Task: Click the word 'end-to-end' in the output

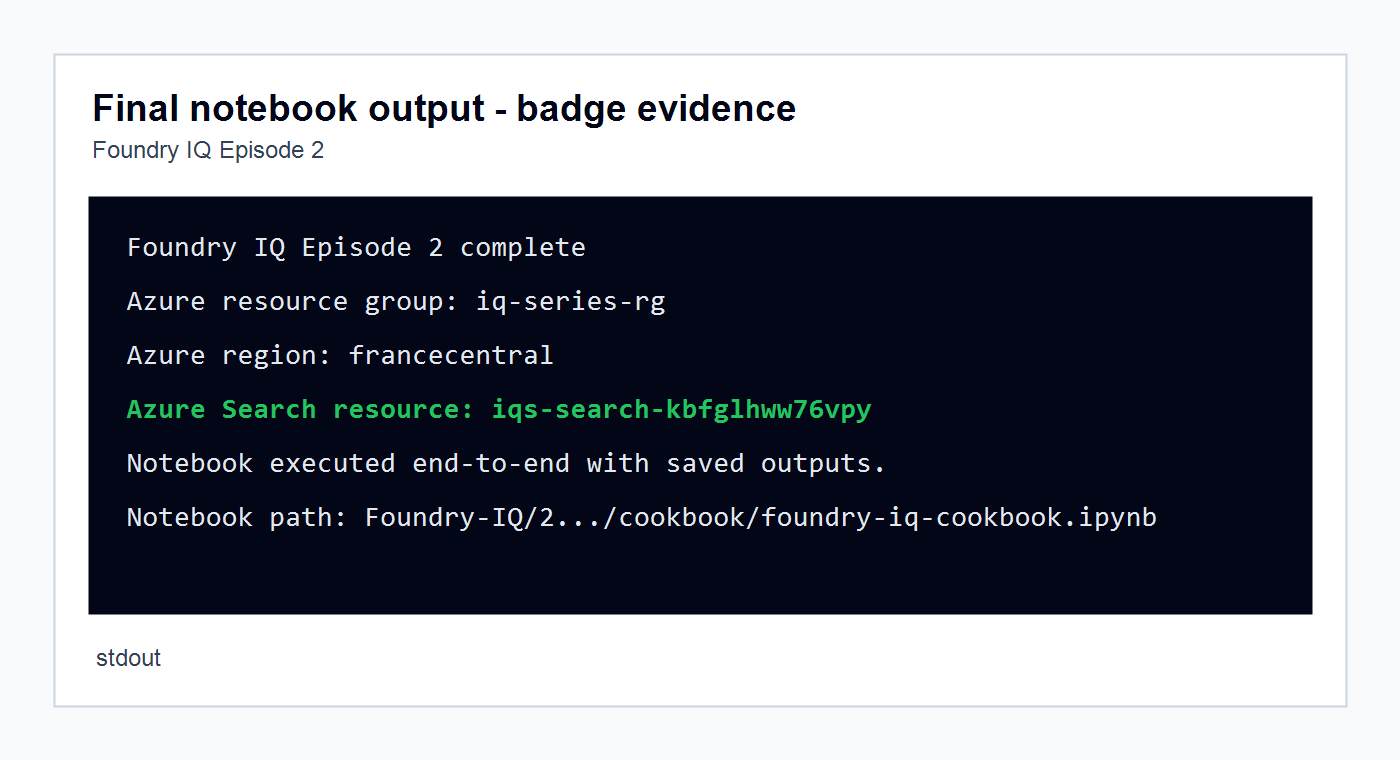Action: pyautogui.click(x=491, y=463)
